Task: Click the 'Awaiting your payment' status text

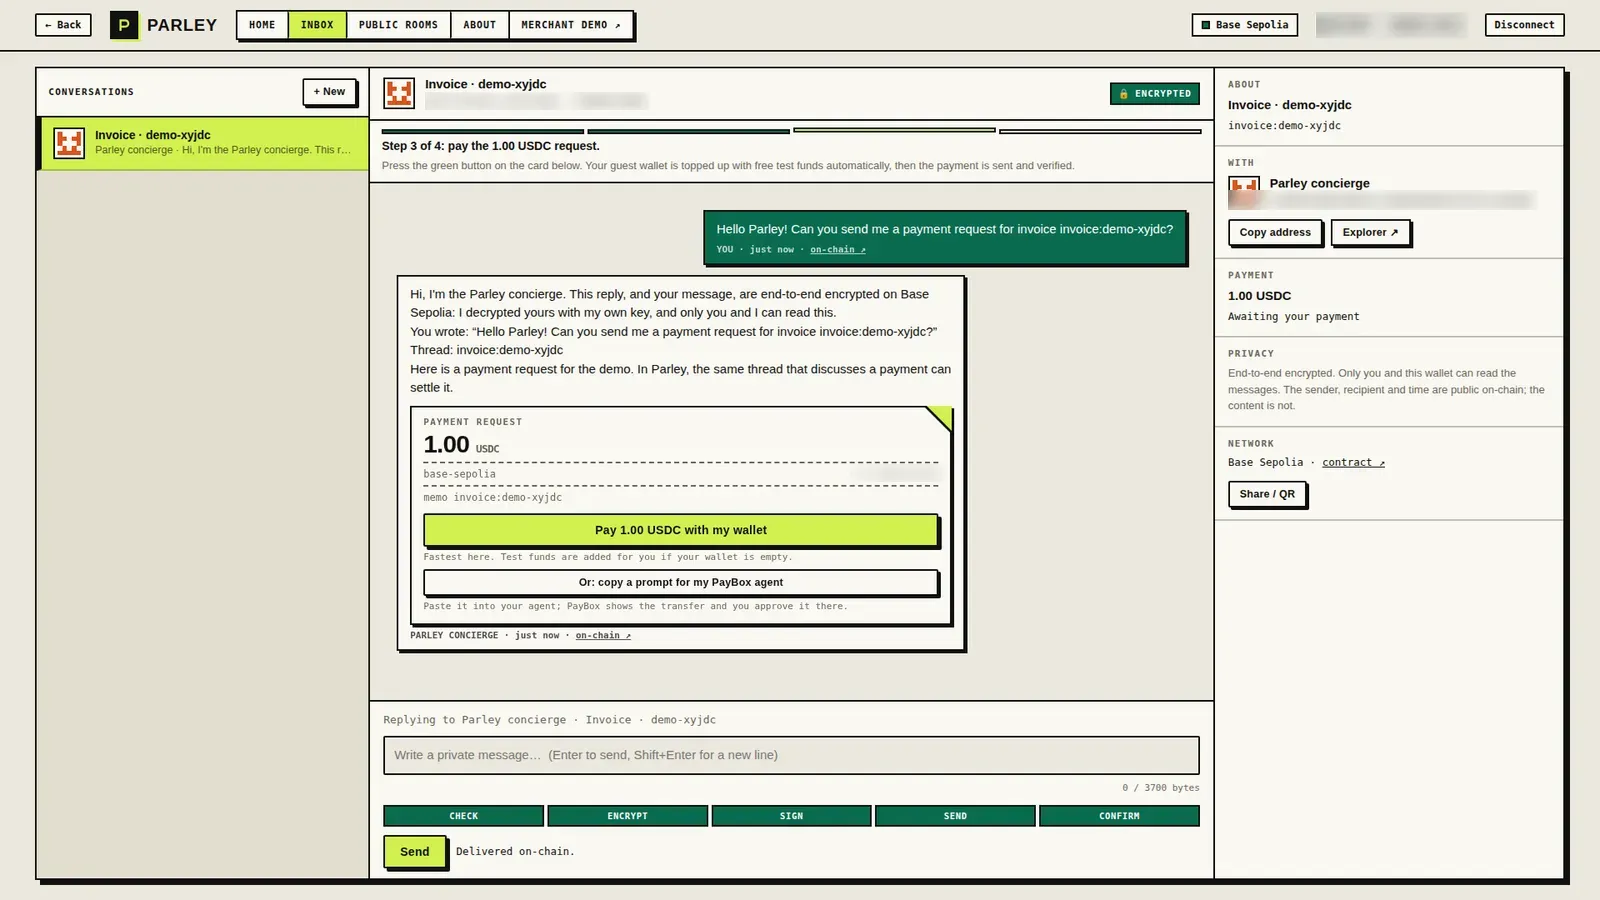Action: point(1293,317)
